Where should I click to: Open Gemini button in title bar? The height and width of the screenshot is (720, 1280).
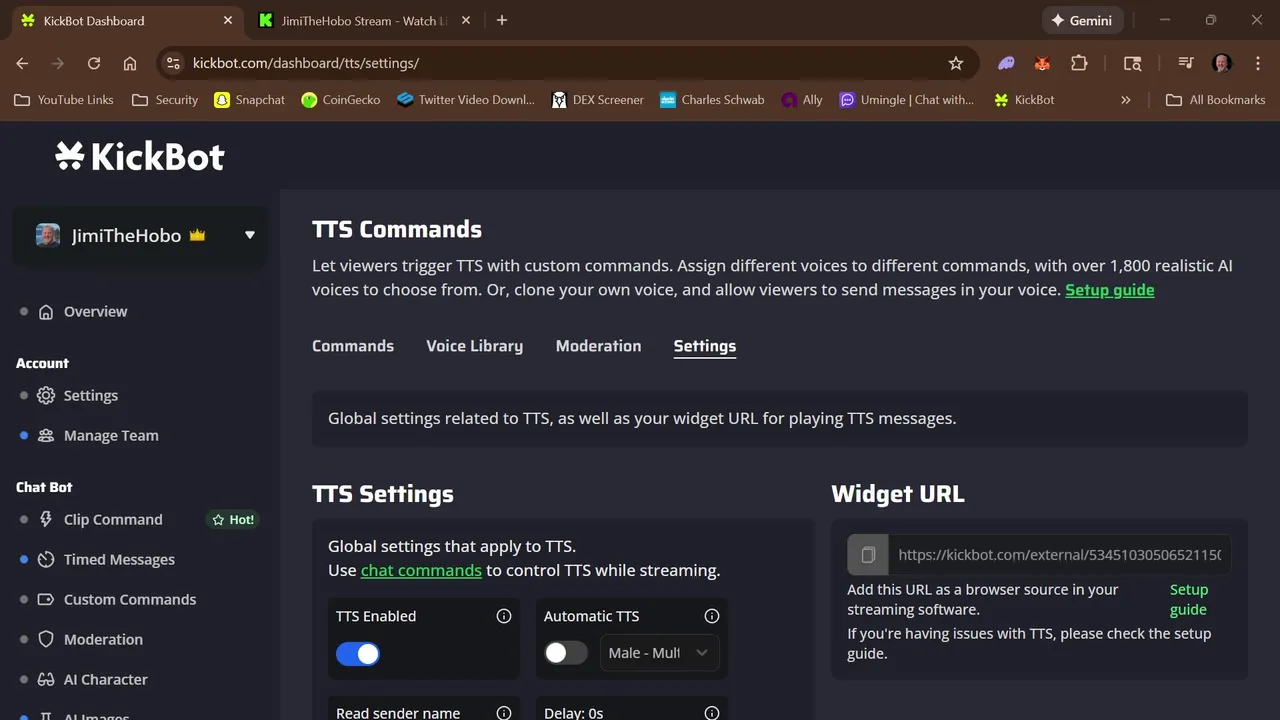(1082, 20)
